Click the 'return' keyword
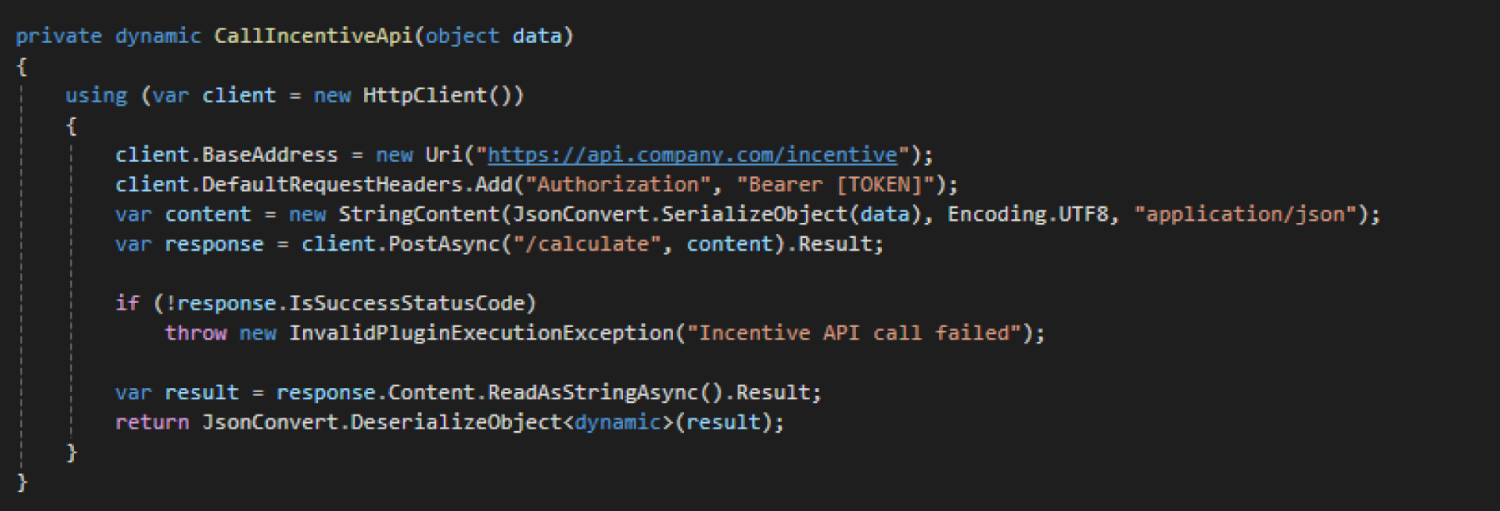 (152, 422)
